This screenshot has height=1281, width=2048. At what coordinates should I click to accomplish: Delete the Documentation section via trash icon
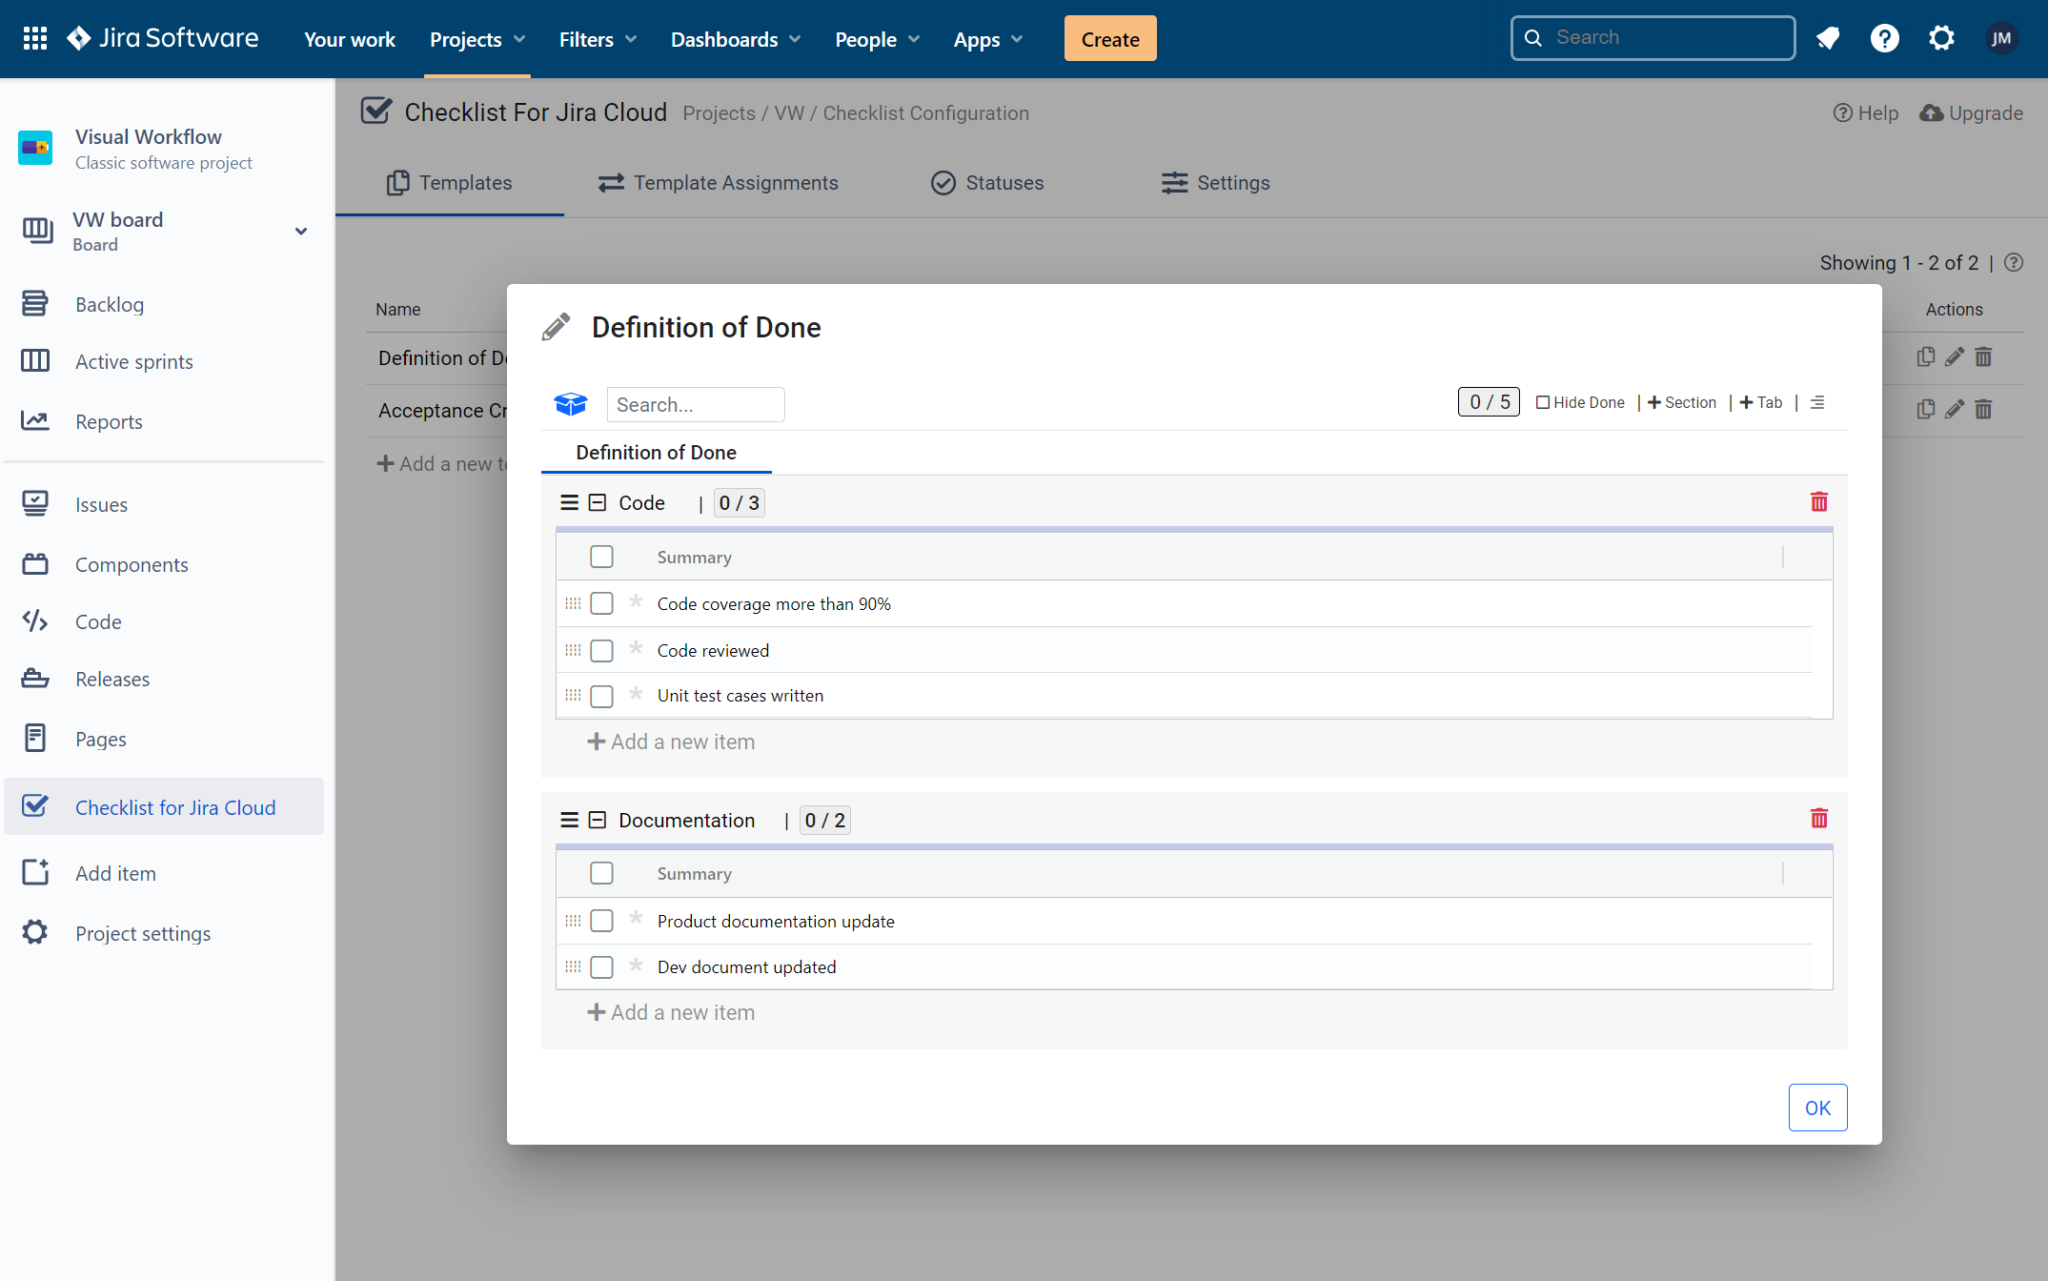[1818, 819]
